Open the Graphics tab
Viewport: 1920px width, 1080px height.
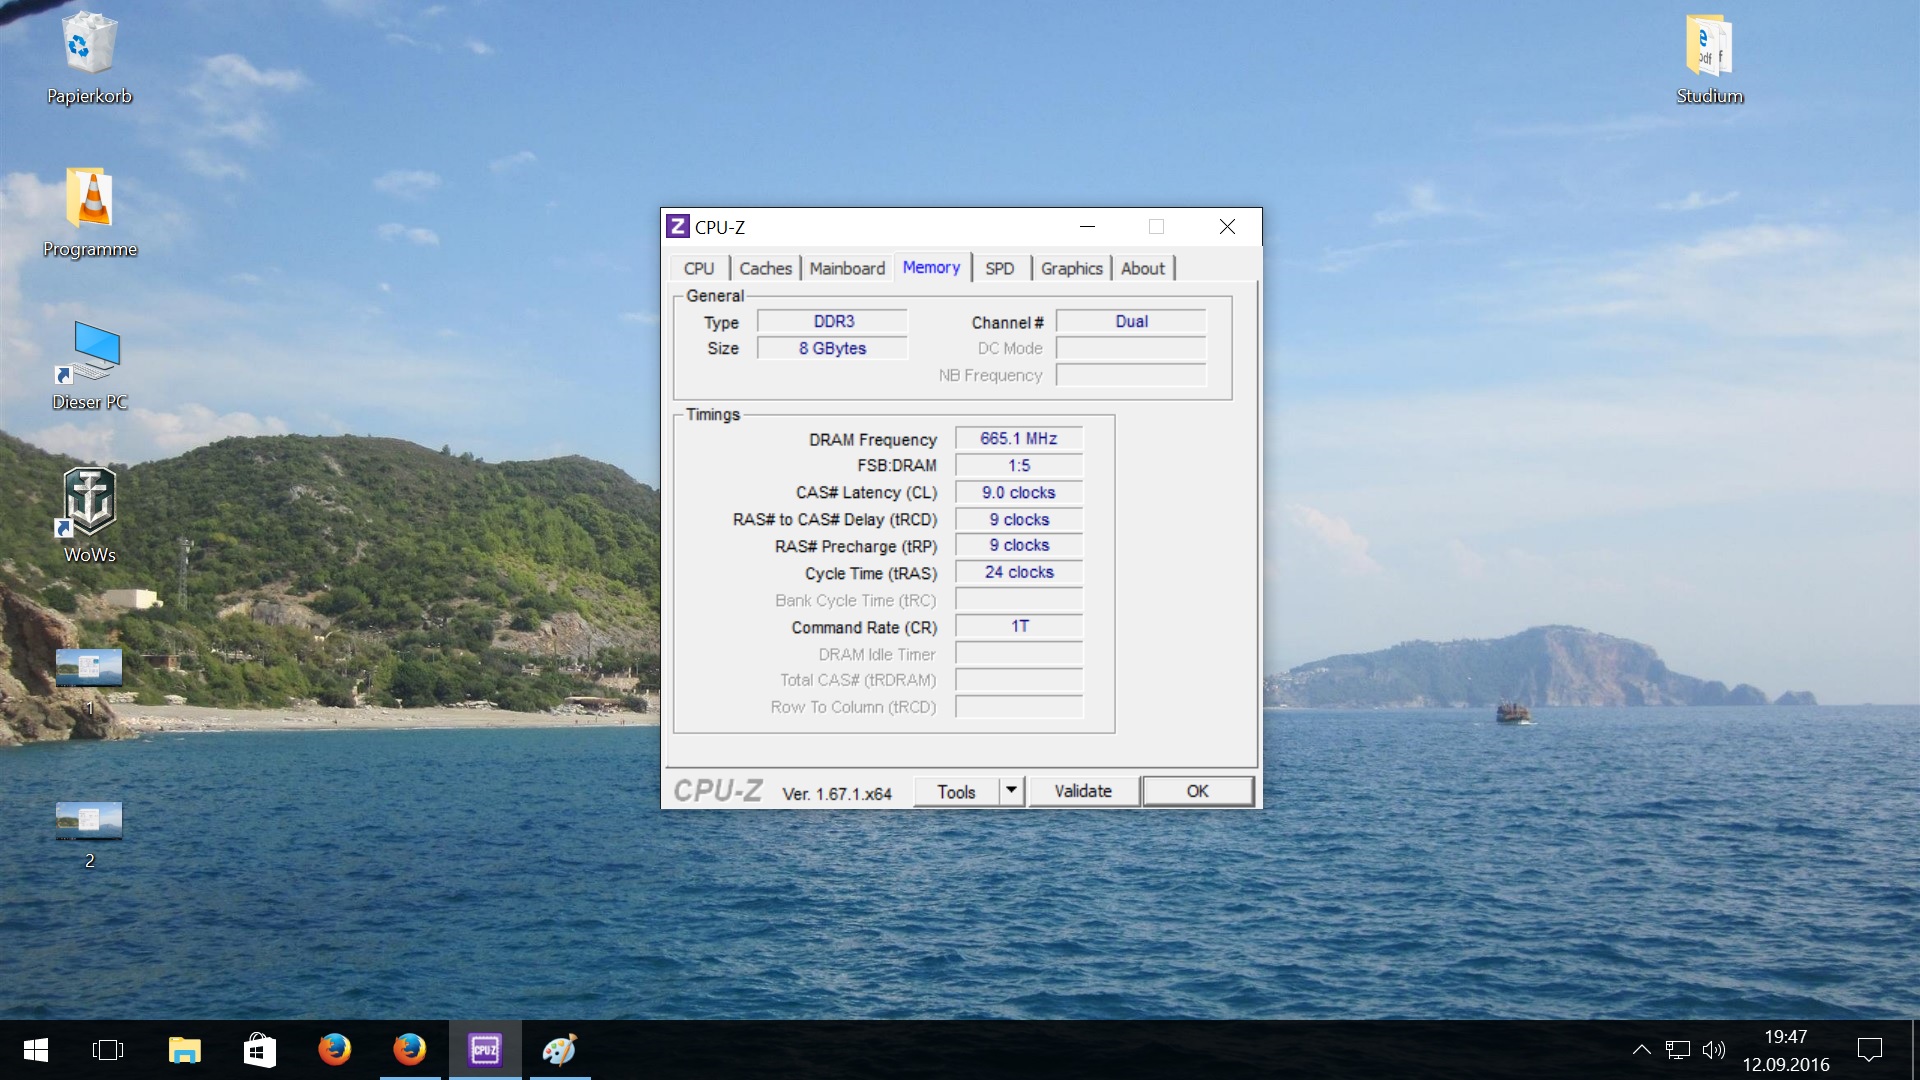(x=1071, y=268)
